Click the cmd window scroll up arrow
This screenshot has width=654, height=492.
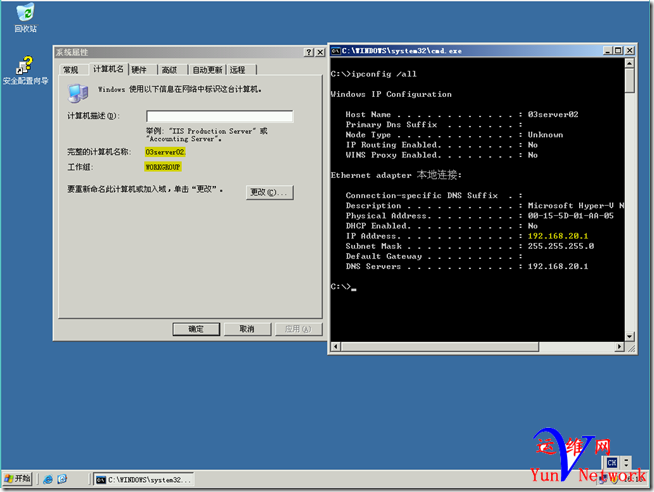pyautogui.click(x=629, y=63)
